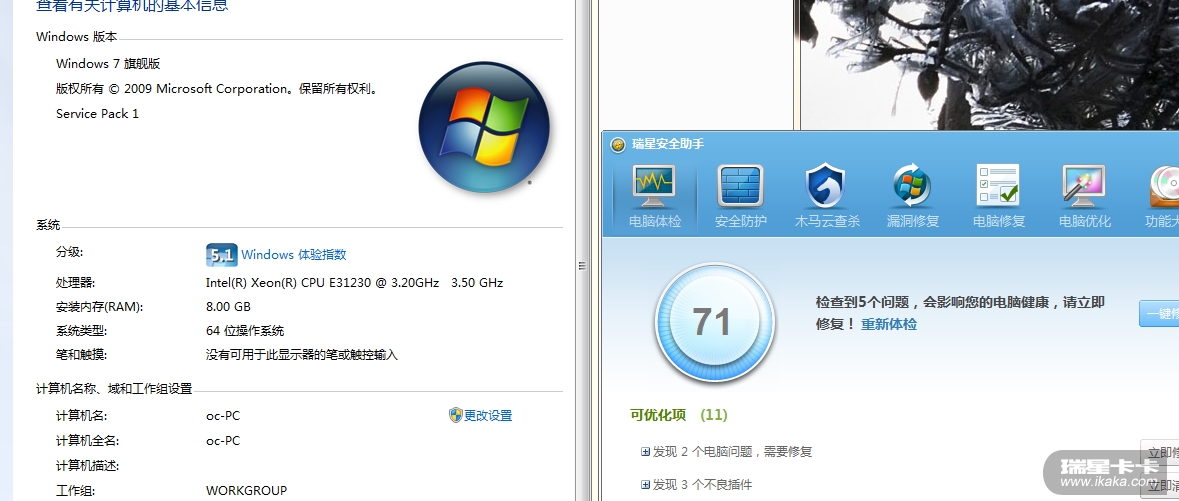Open 木马云查杀 trojan scan icon

[x=826, y=186]
